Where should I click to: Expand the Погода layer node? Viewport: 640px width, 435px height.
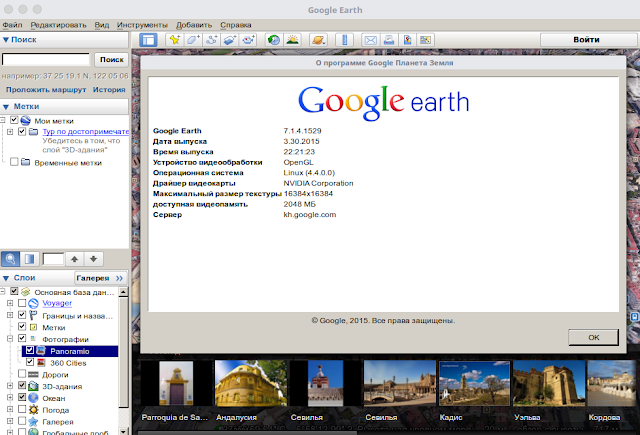click(10, 409)
